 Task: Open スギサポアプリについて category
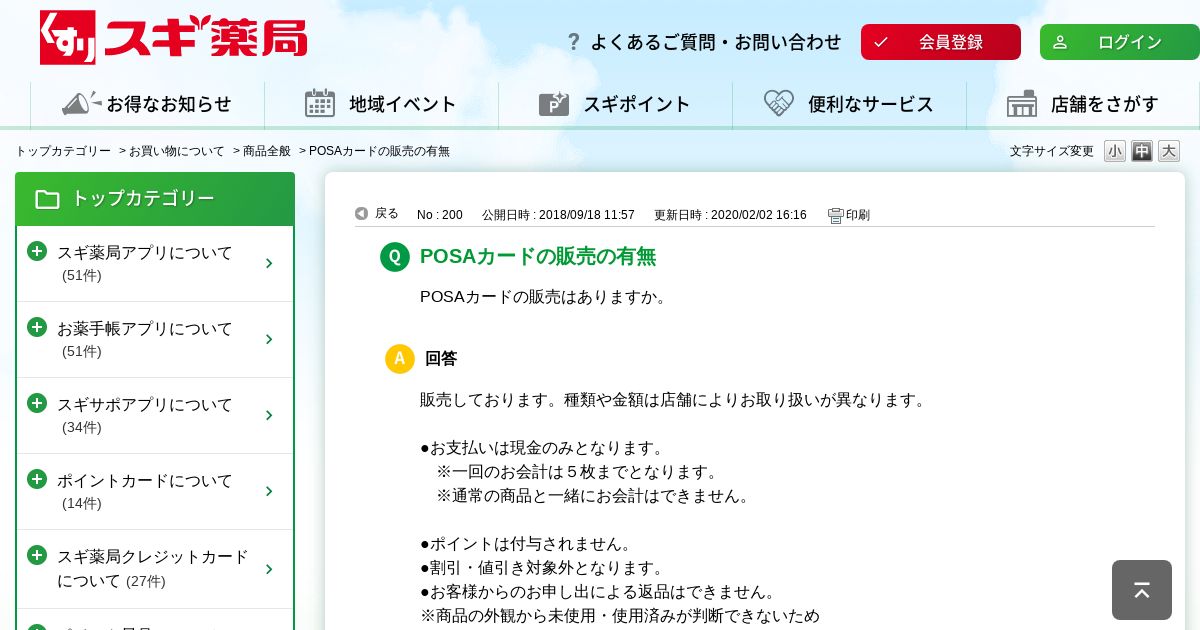click(155, 416)
